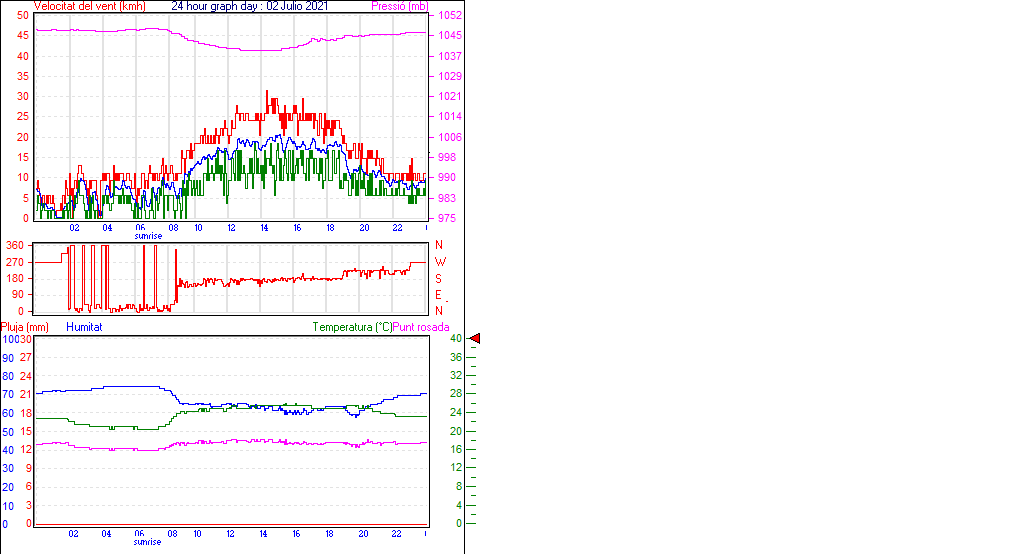
Task: Click the highest red wind gust peak
Action: coord(266,92)
